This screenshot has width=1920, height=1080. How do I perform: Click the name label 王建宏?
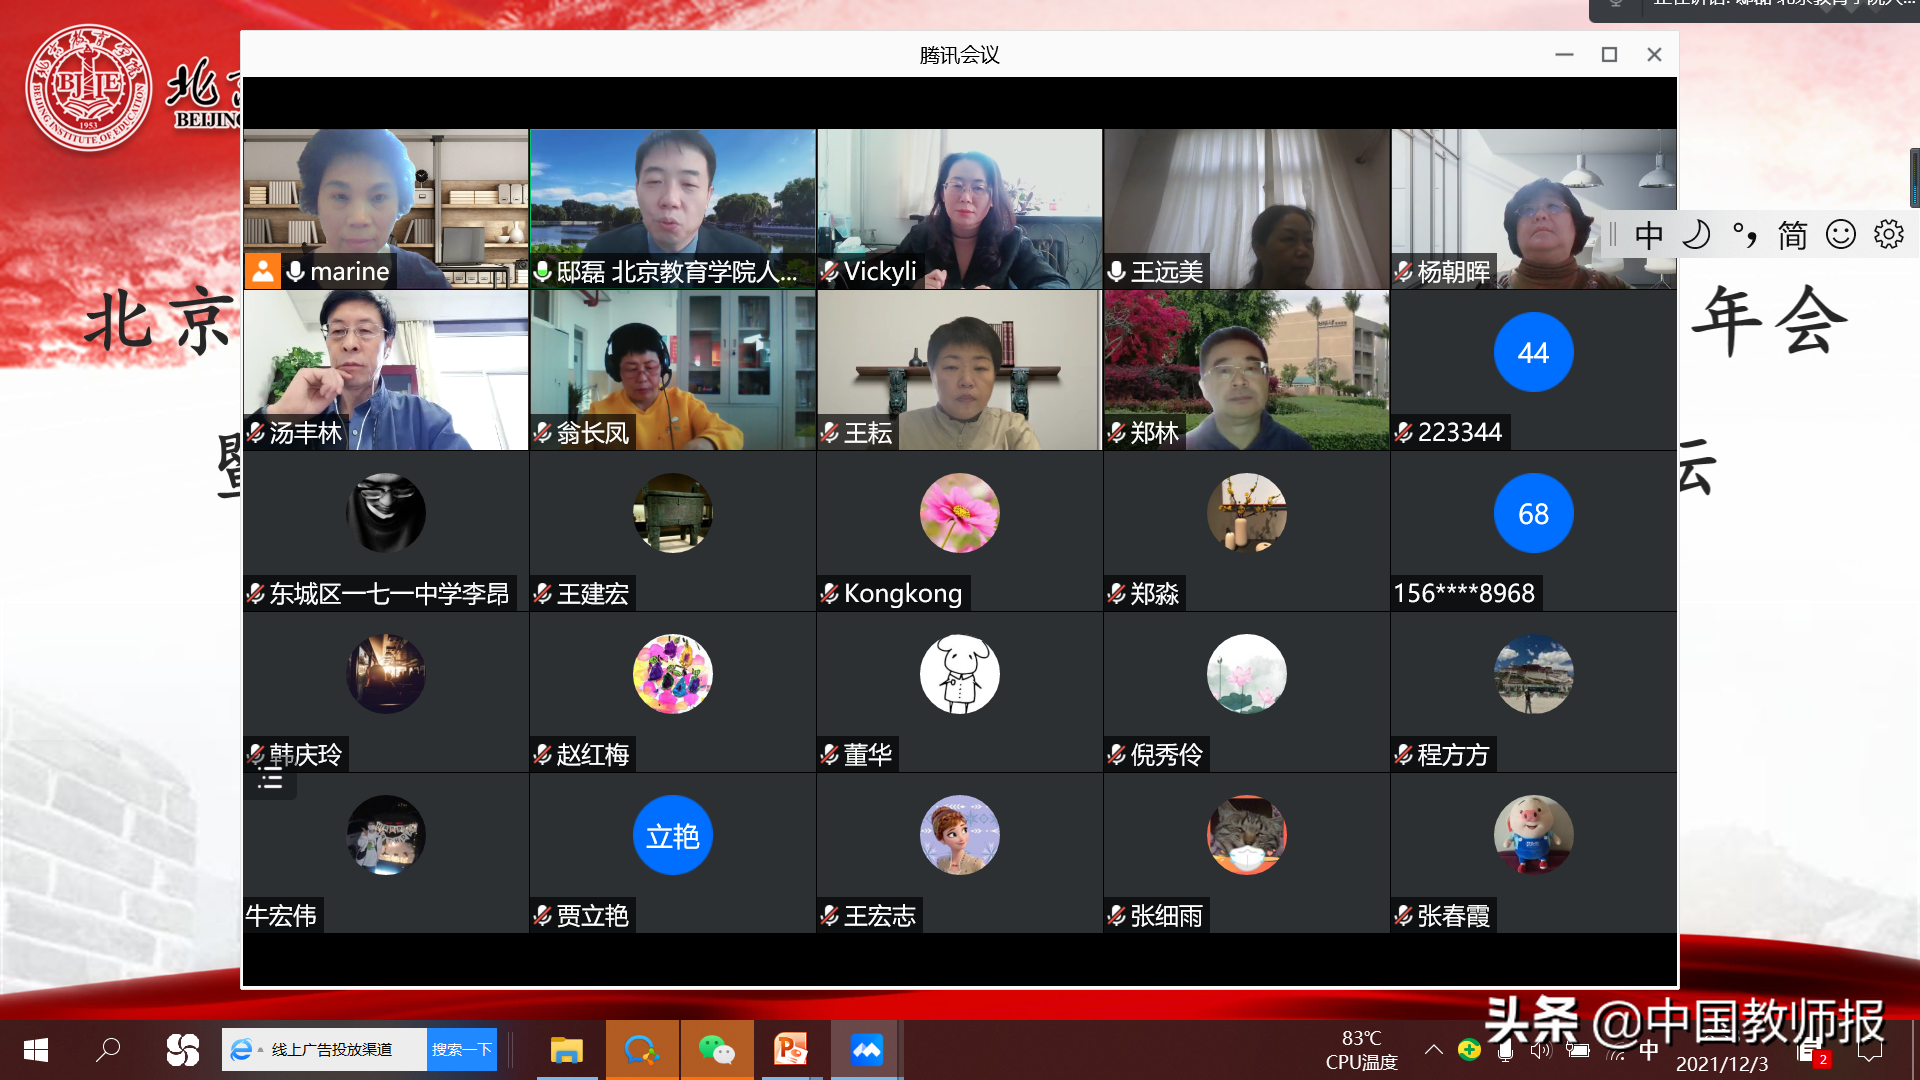coord(592,594)
